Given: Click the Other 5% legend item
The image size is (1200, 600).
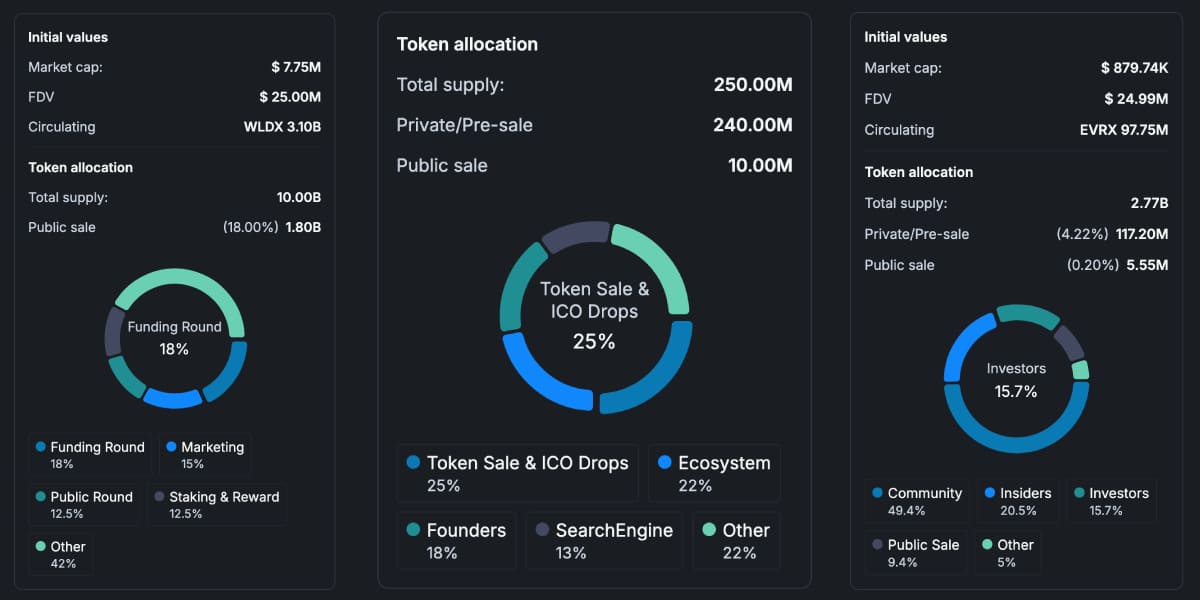Looking at the screenshot, I should 1006,553.
